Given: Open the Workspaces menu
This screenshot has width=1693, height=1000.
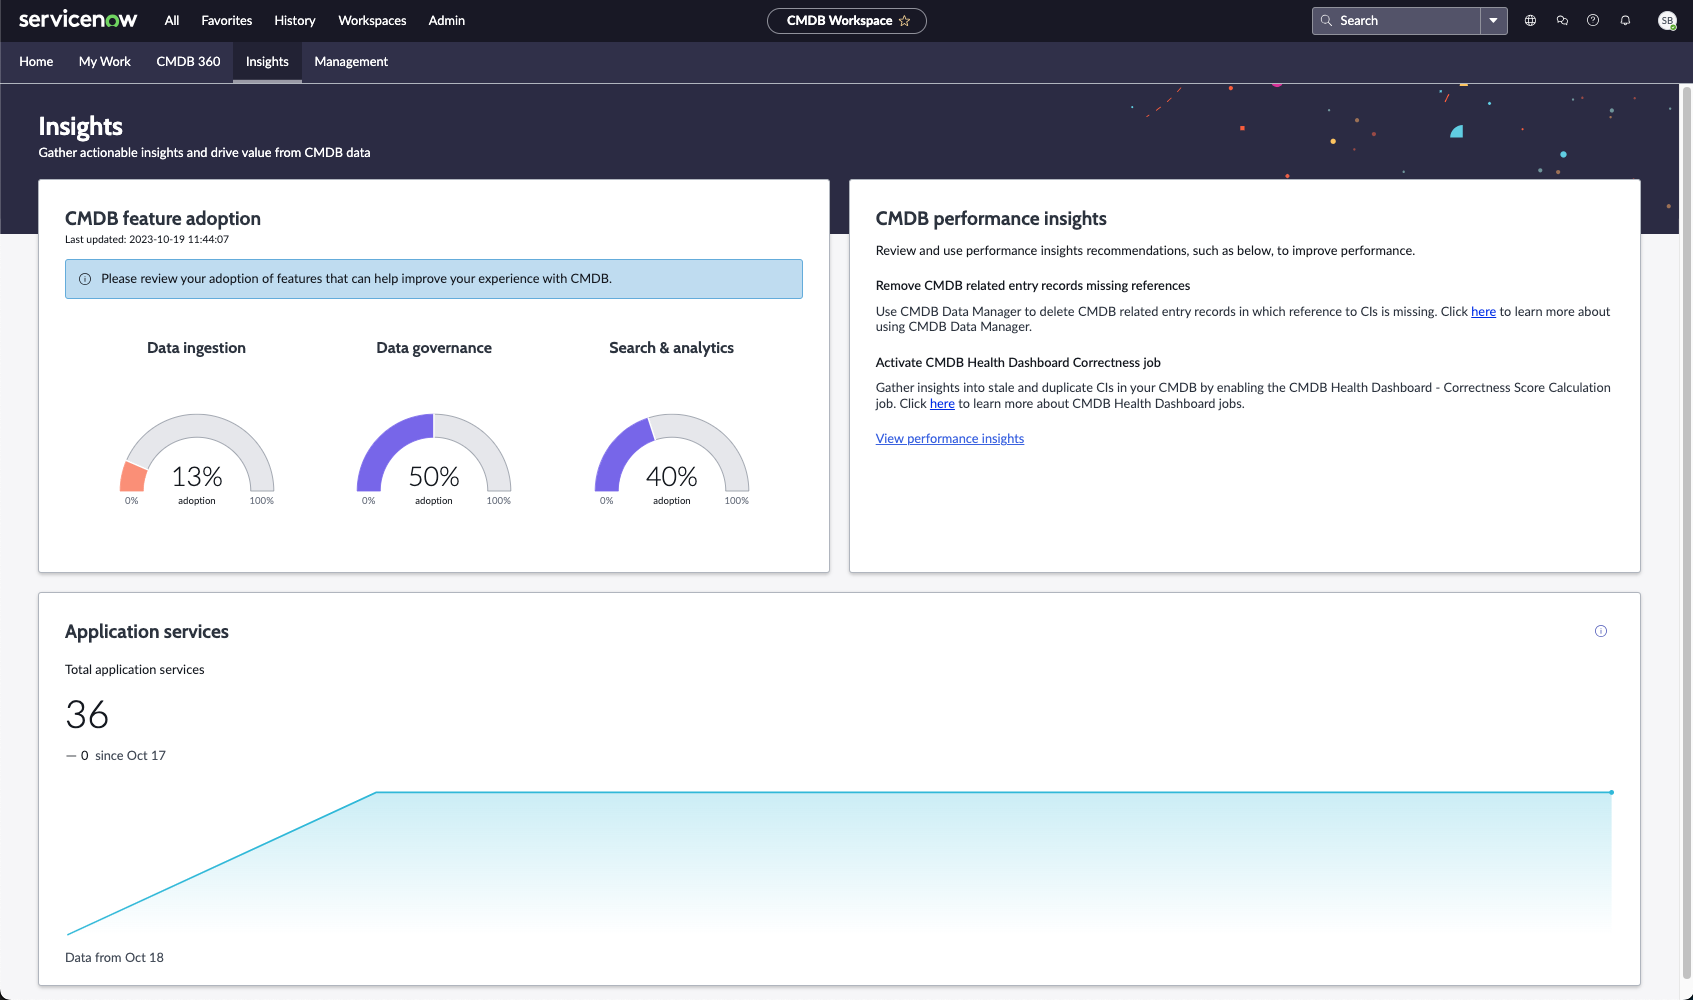Looking at the screenshot, I should tap(372, 20).
